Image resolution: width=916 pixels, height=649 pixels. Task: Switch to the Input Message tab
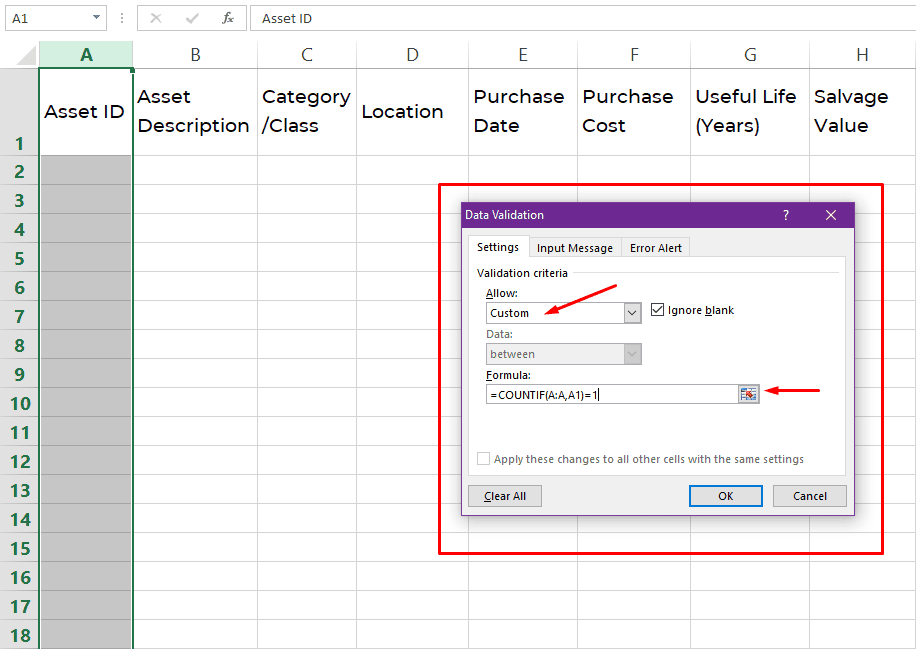[x=574, y=248]
